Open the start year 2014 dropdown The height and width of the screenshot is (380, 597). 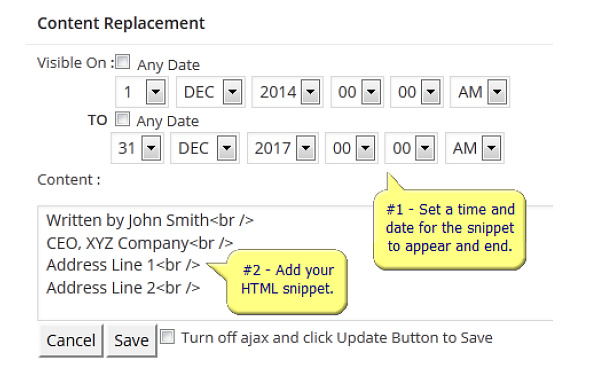(x=287, y=92)
